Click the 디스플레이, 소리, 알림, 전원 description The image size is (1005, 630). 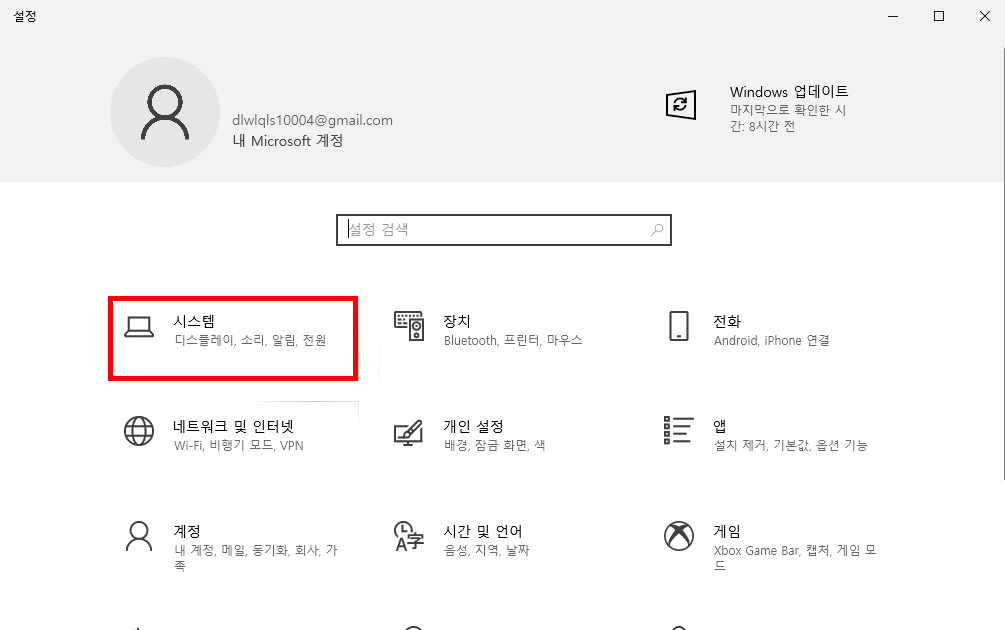coord(251,340)
